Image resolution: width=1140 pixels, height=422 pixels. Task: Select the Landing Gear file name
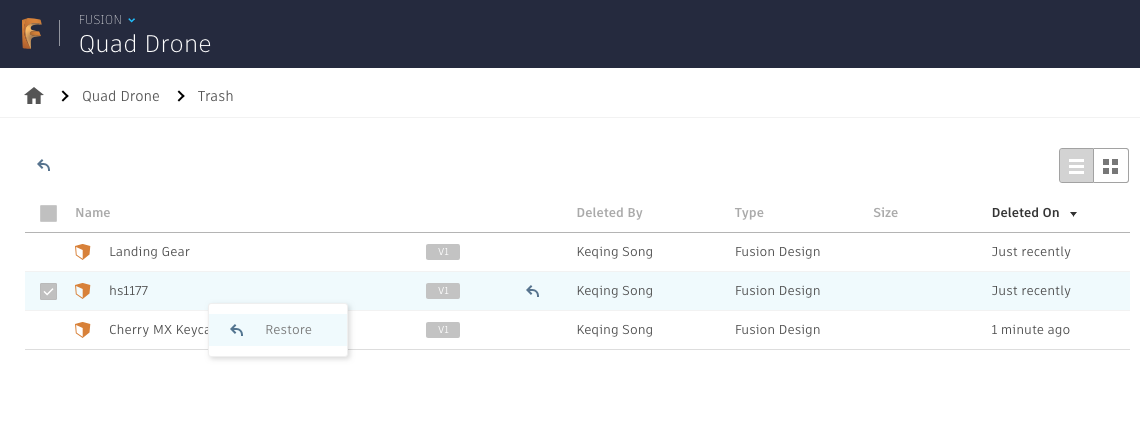pos(149,252)
